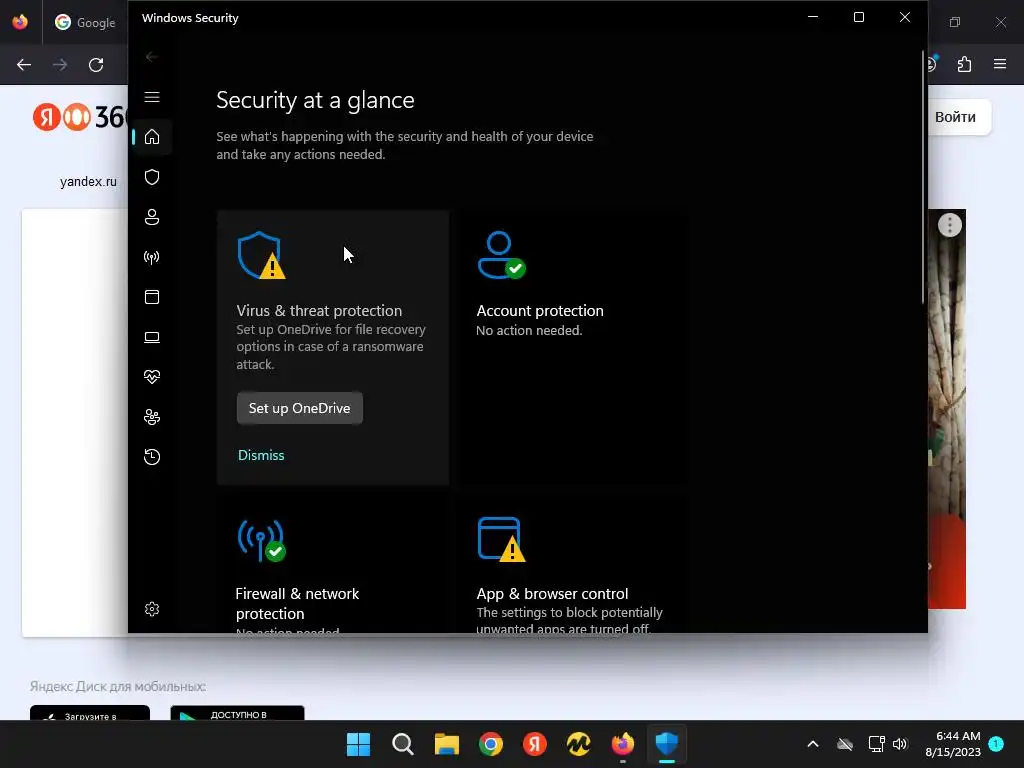The image size is (1024, 768).
Task: Open Account protection heading
Action: pyautogui.click(x=539, y=311)
